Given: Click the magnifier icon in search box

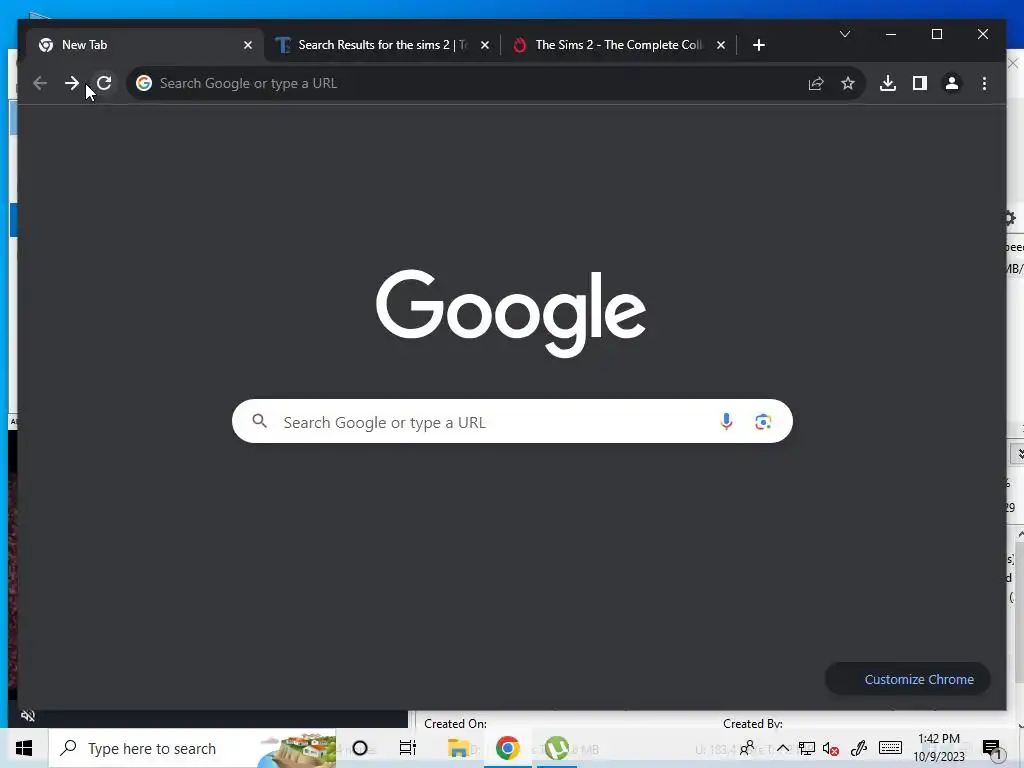Looking at the screenshot, I should pos(259,421).
